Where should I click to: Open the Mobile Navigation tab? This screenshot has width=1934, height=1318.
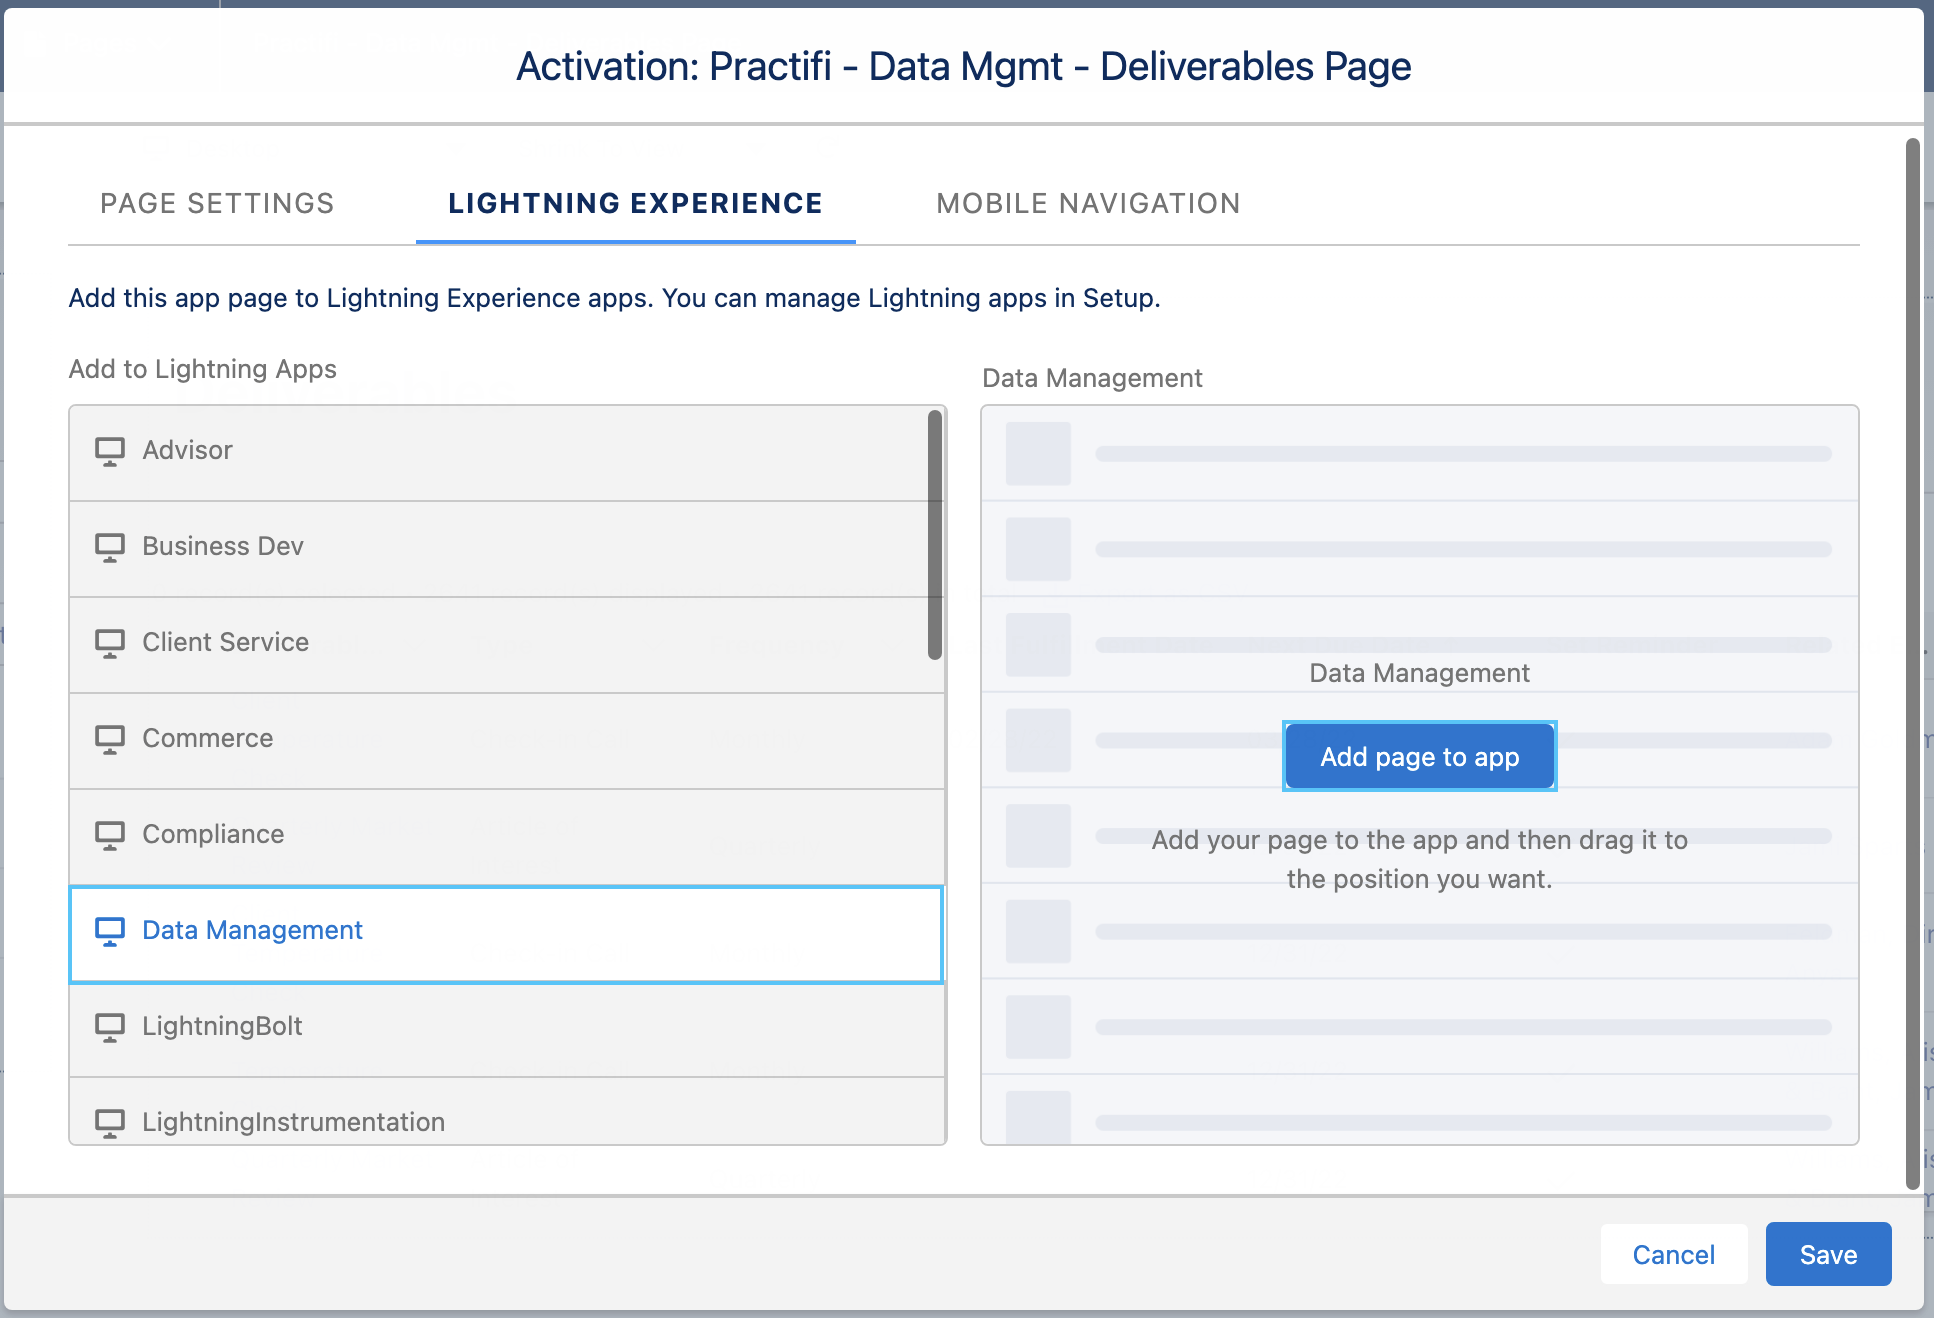click(1088, 203)
